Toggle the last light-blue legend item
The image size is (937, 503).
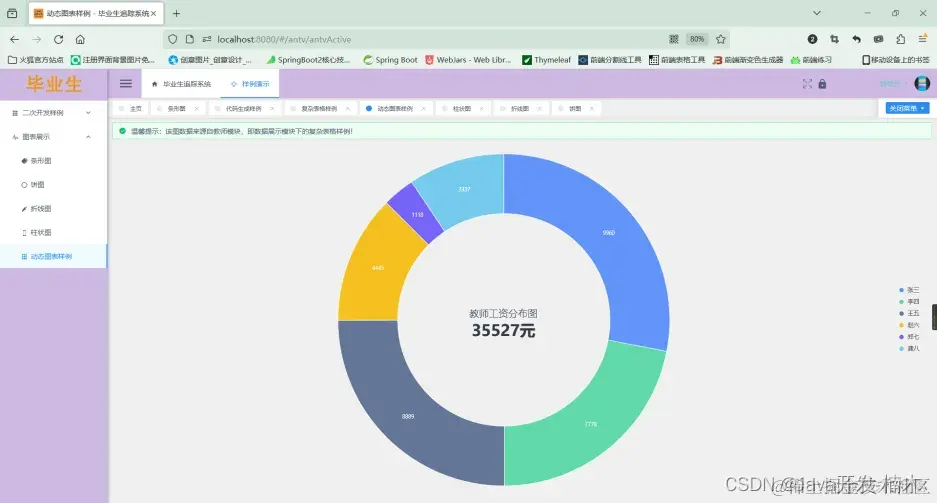click(910, 348)
